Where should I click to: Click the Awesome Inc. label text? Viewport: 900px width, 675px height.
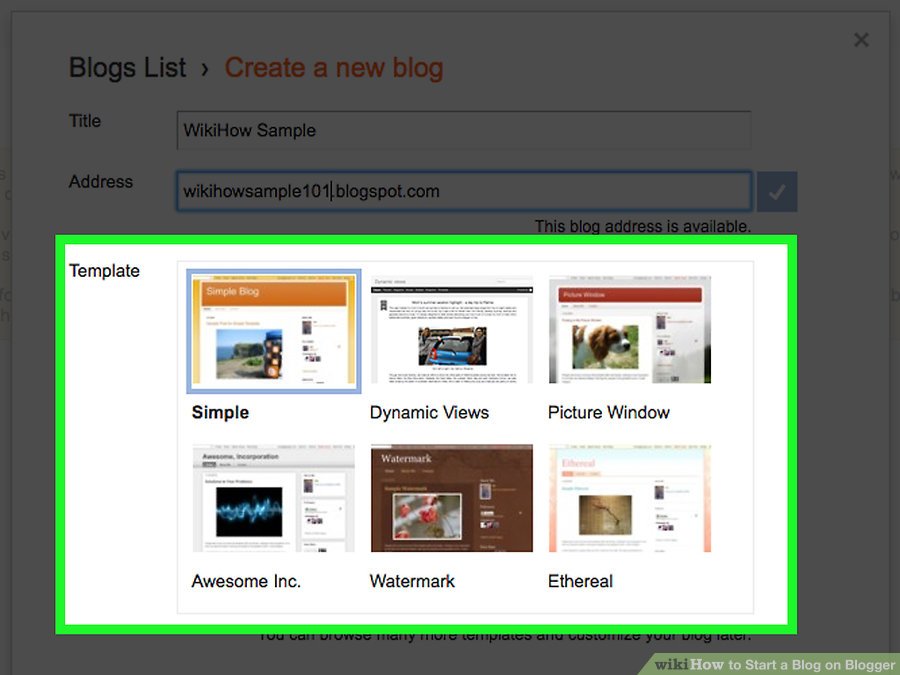(246, 581)
